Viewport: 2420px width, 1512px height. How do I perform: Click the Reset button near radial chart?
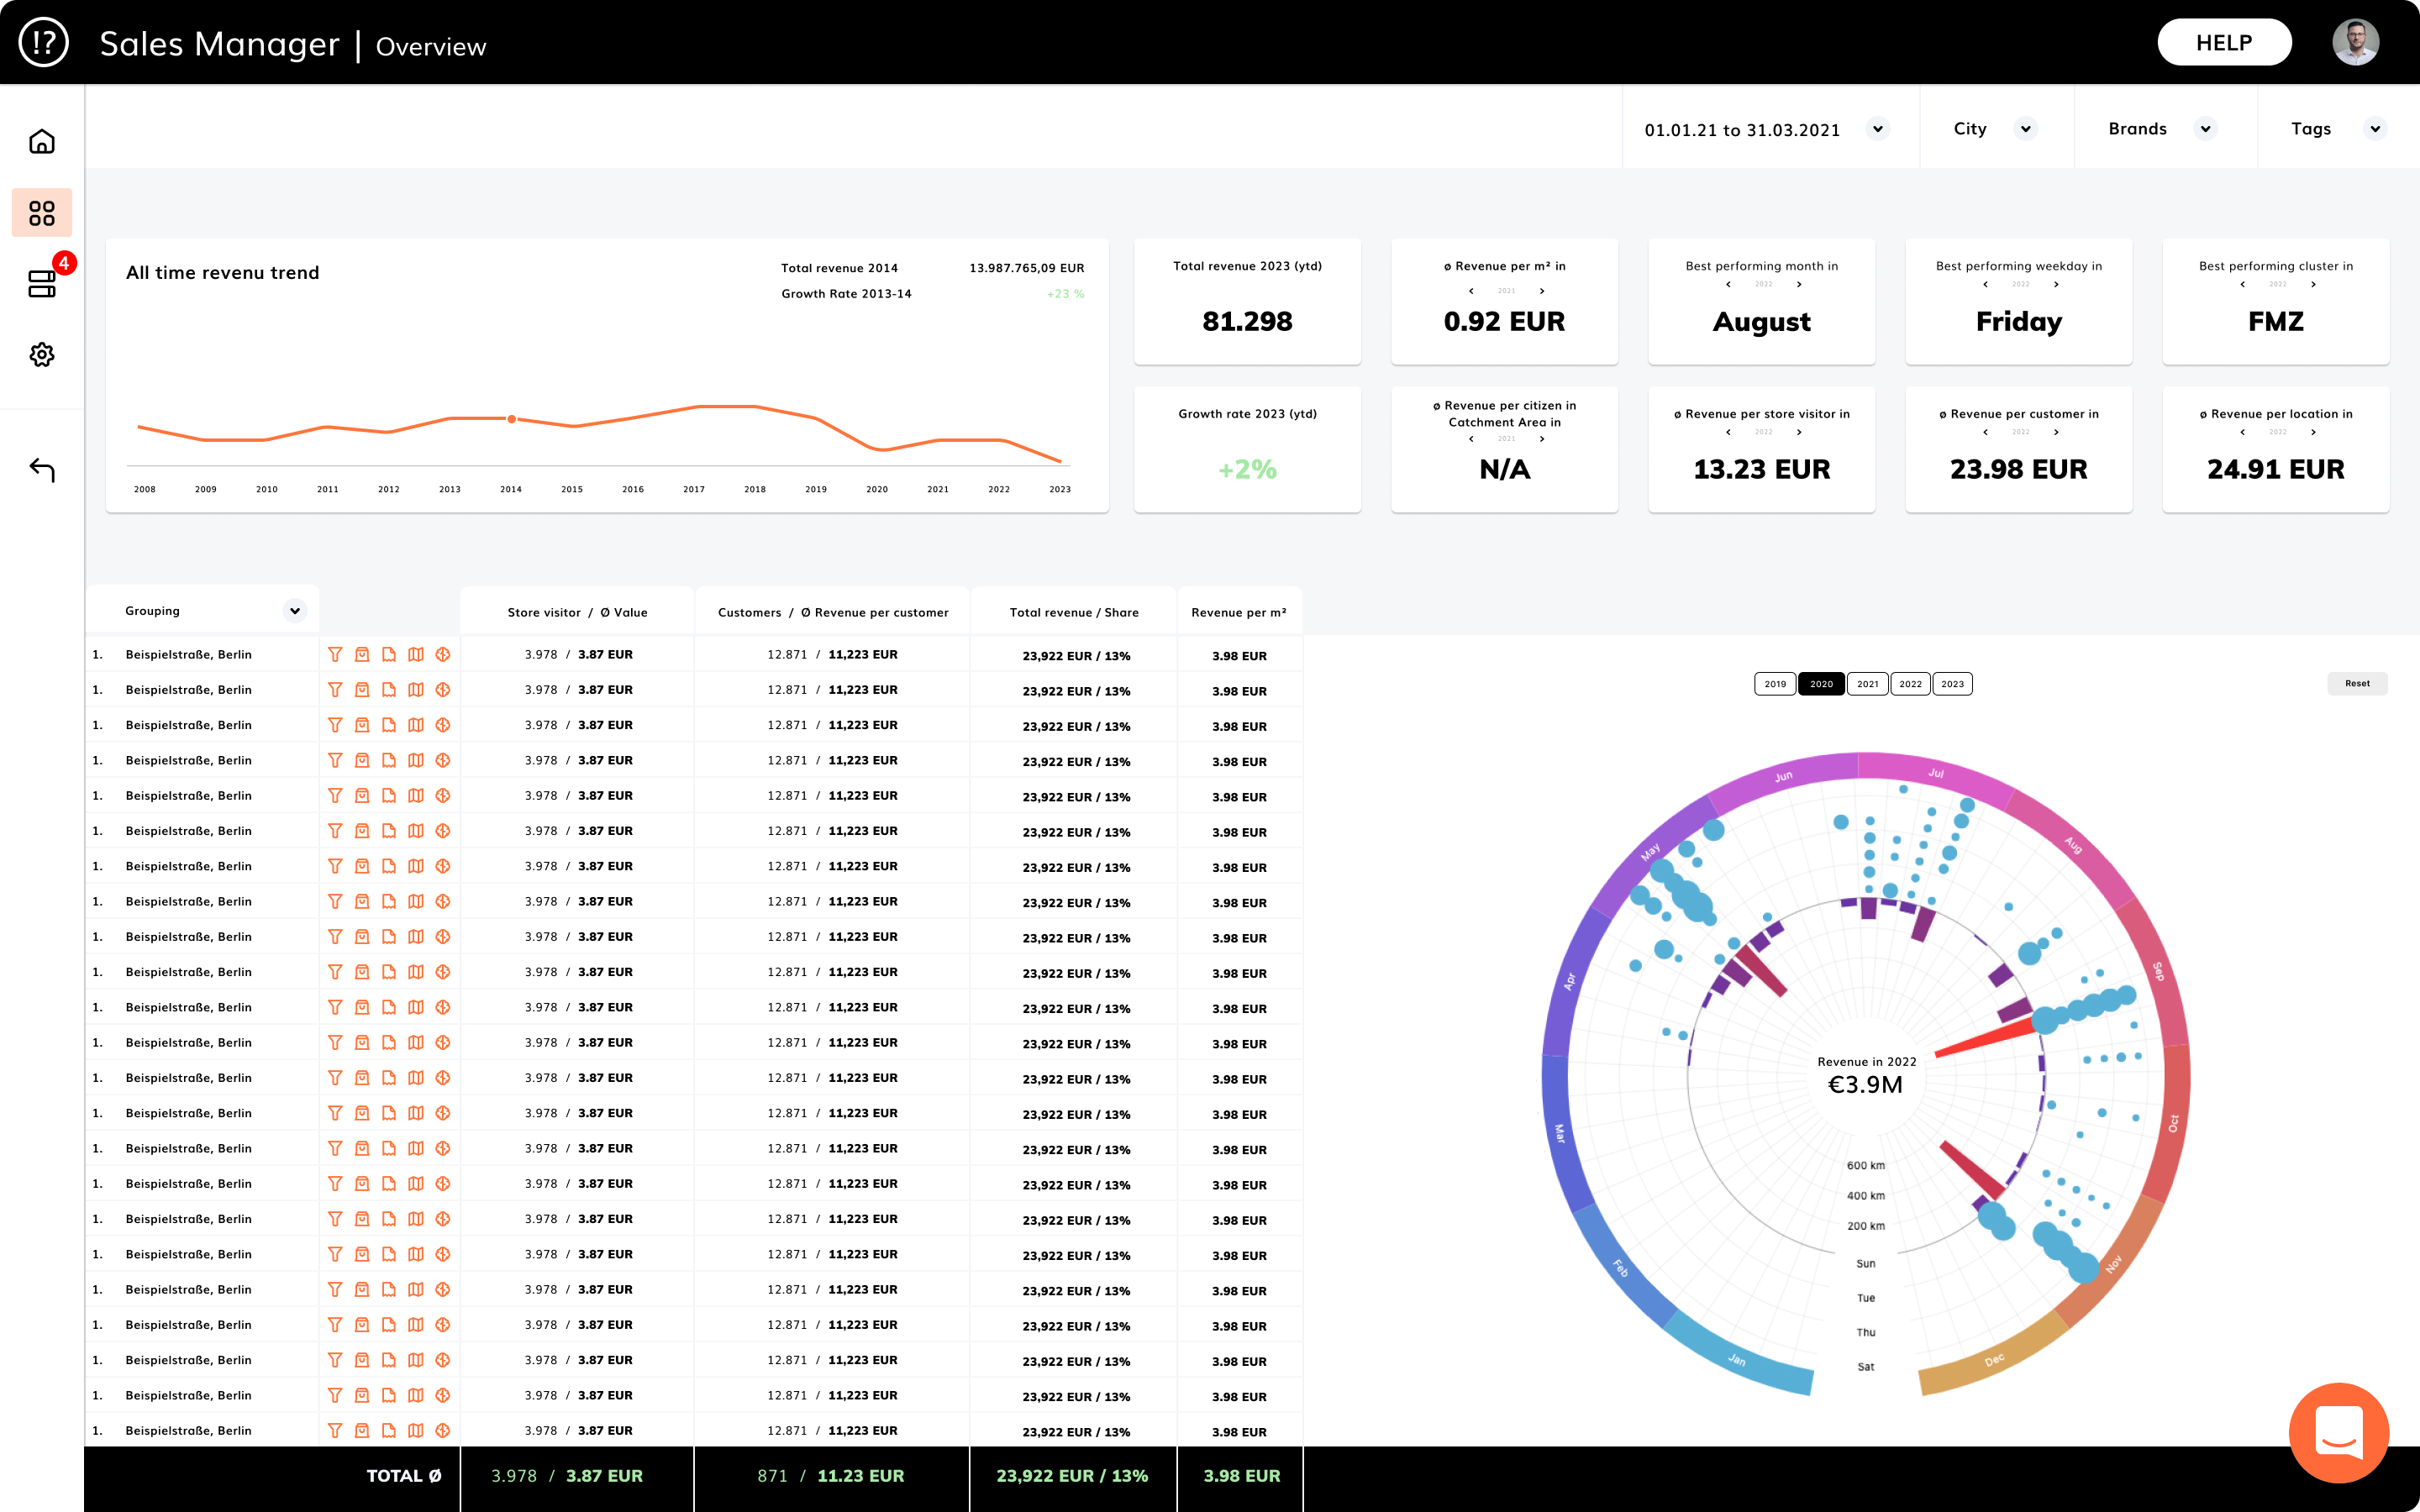tap(2357, 684)
